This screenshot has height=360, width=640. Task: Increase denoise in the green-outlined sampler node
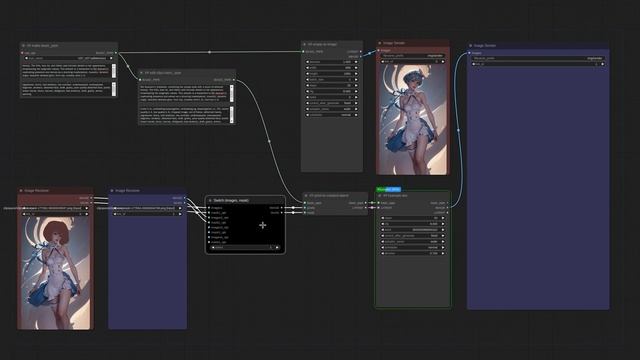[x=443, y=253]
